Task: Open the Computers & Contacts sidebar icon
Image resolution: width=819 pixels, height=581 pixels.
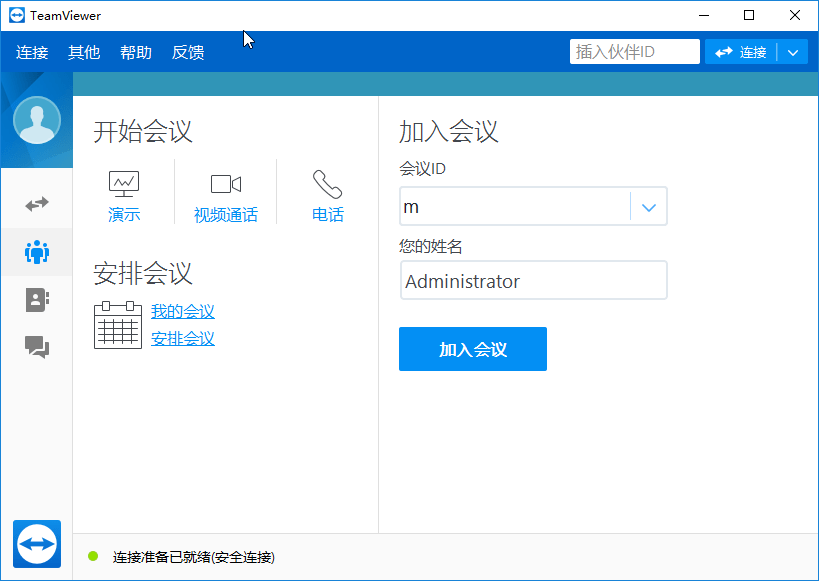Action: 37,300
